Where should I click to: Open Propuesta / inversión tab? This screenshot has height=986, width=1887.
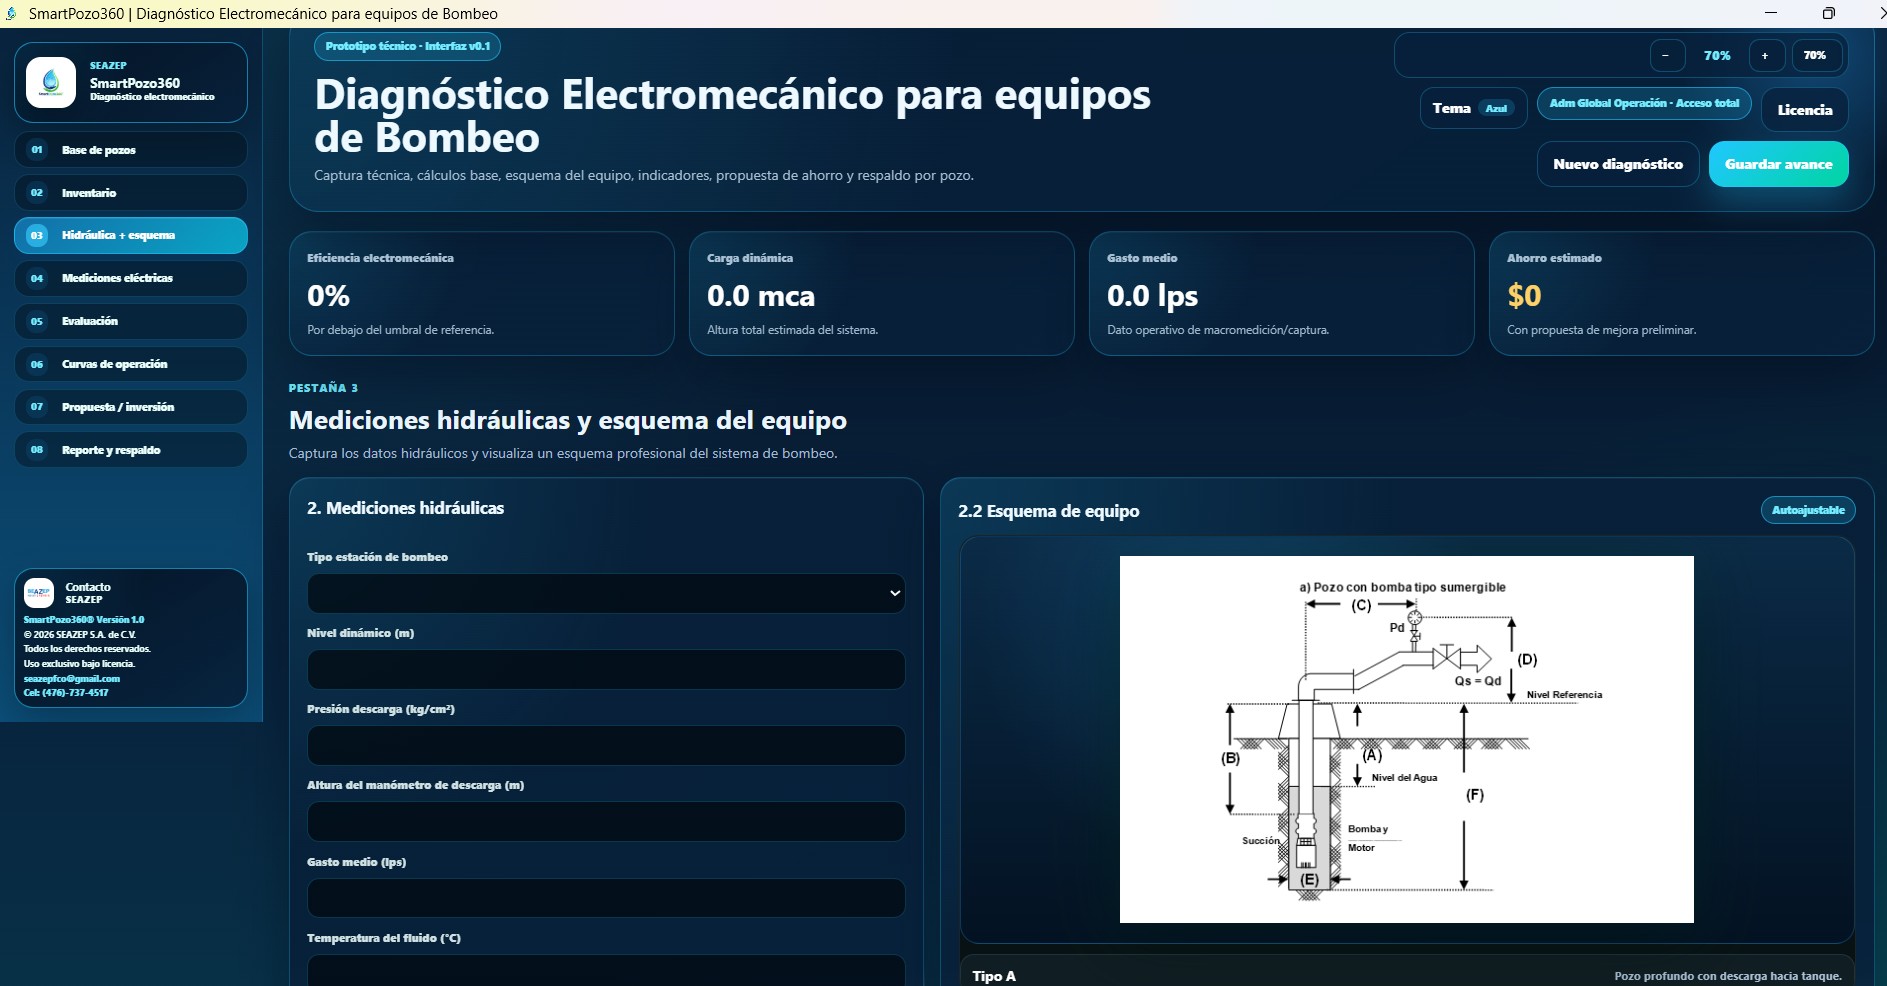pyautogui.click(x=131, y=408)
